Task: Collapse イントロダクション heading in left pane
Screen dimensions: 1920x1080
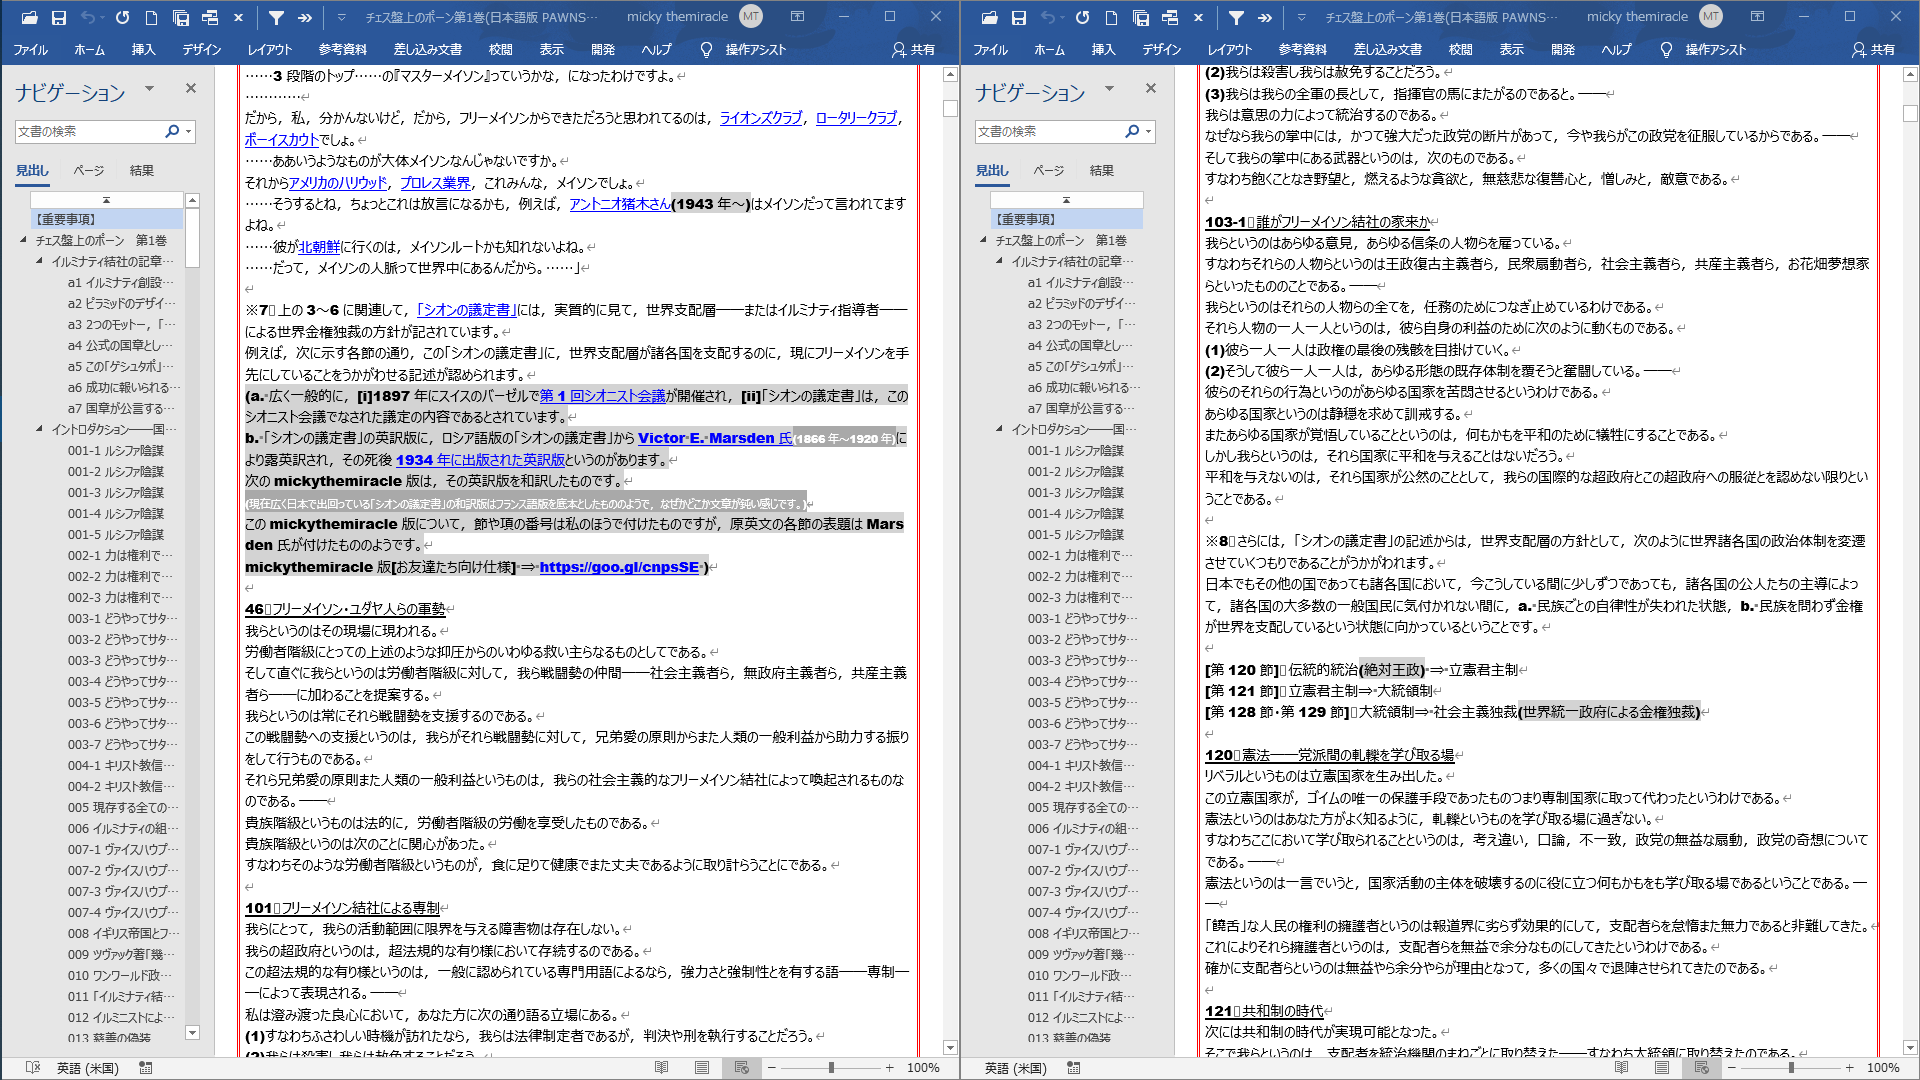Action: (40, 429)
